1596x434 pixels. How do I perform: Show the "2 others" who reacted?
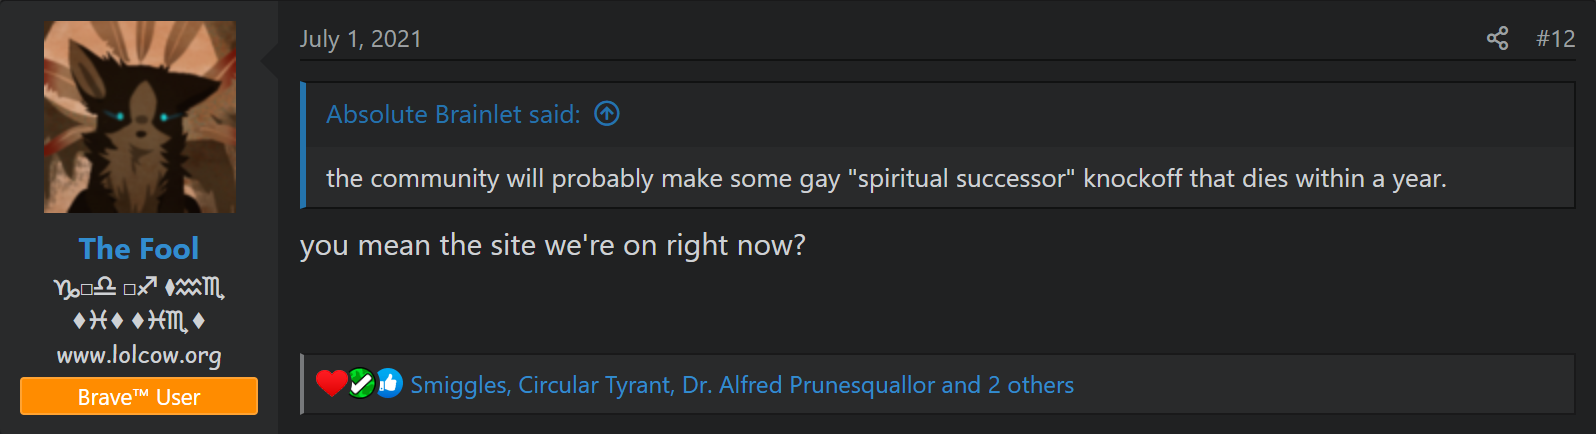1031,385
